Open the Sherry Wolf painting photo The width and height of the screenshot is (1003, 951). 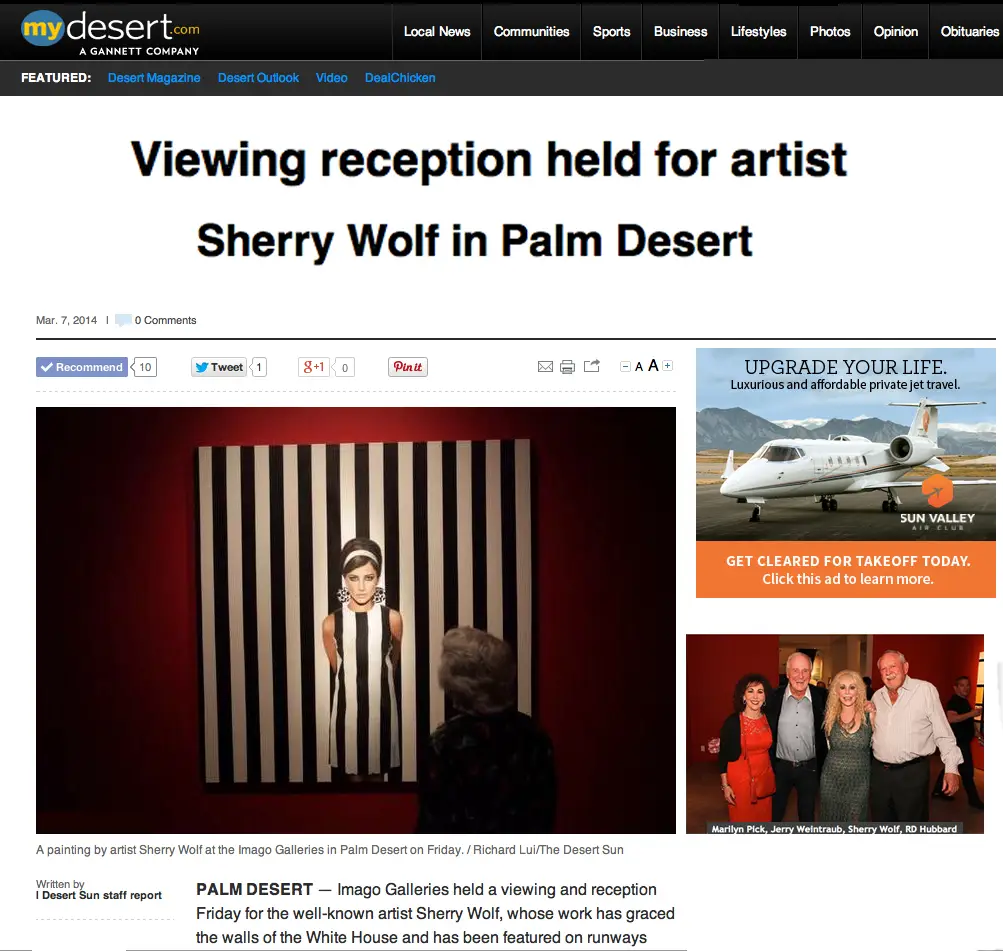click(x=356, y=620)
